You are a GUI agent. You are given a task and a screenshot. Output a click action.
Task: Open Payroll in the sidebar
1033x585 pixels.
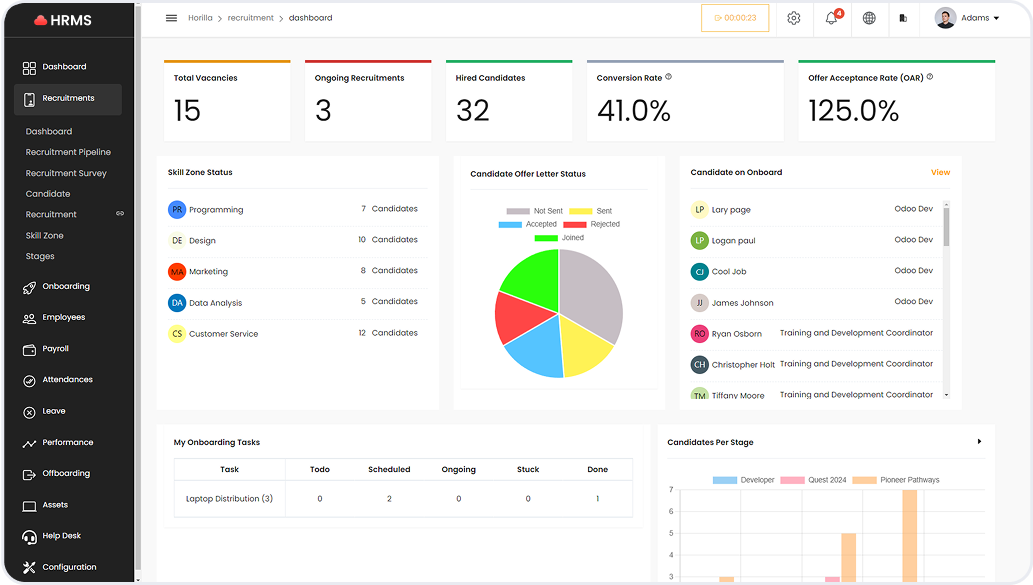click(56, 349)
